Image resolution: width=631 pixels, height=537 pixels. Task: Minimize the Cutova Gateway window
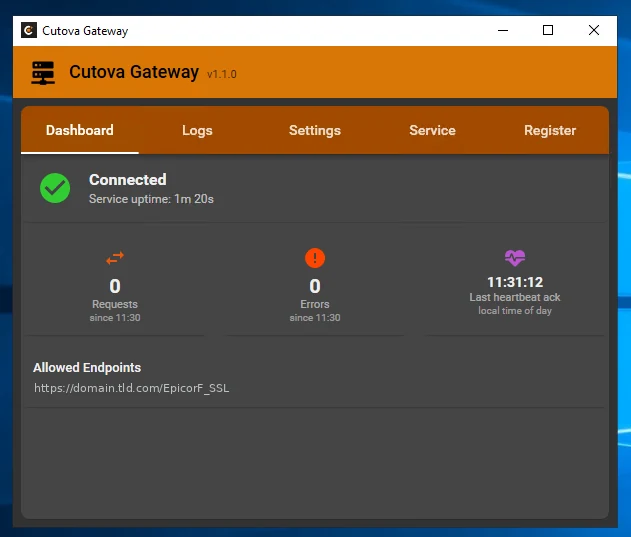pos(503,30)
